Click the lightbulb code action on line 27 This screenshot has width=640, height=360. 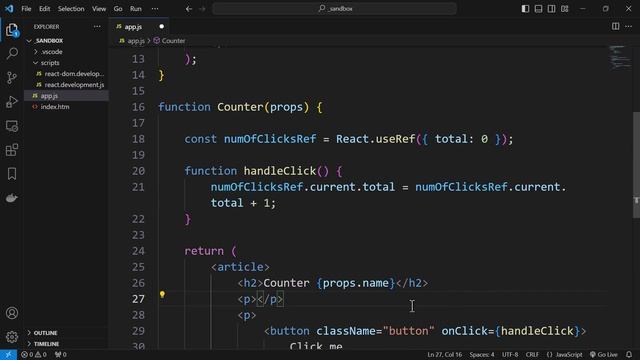coord(162,294)
